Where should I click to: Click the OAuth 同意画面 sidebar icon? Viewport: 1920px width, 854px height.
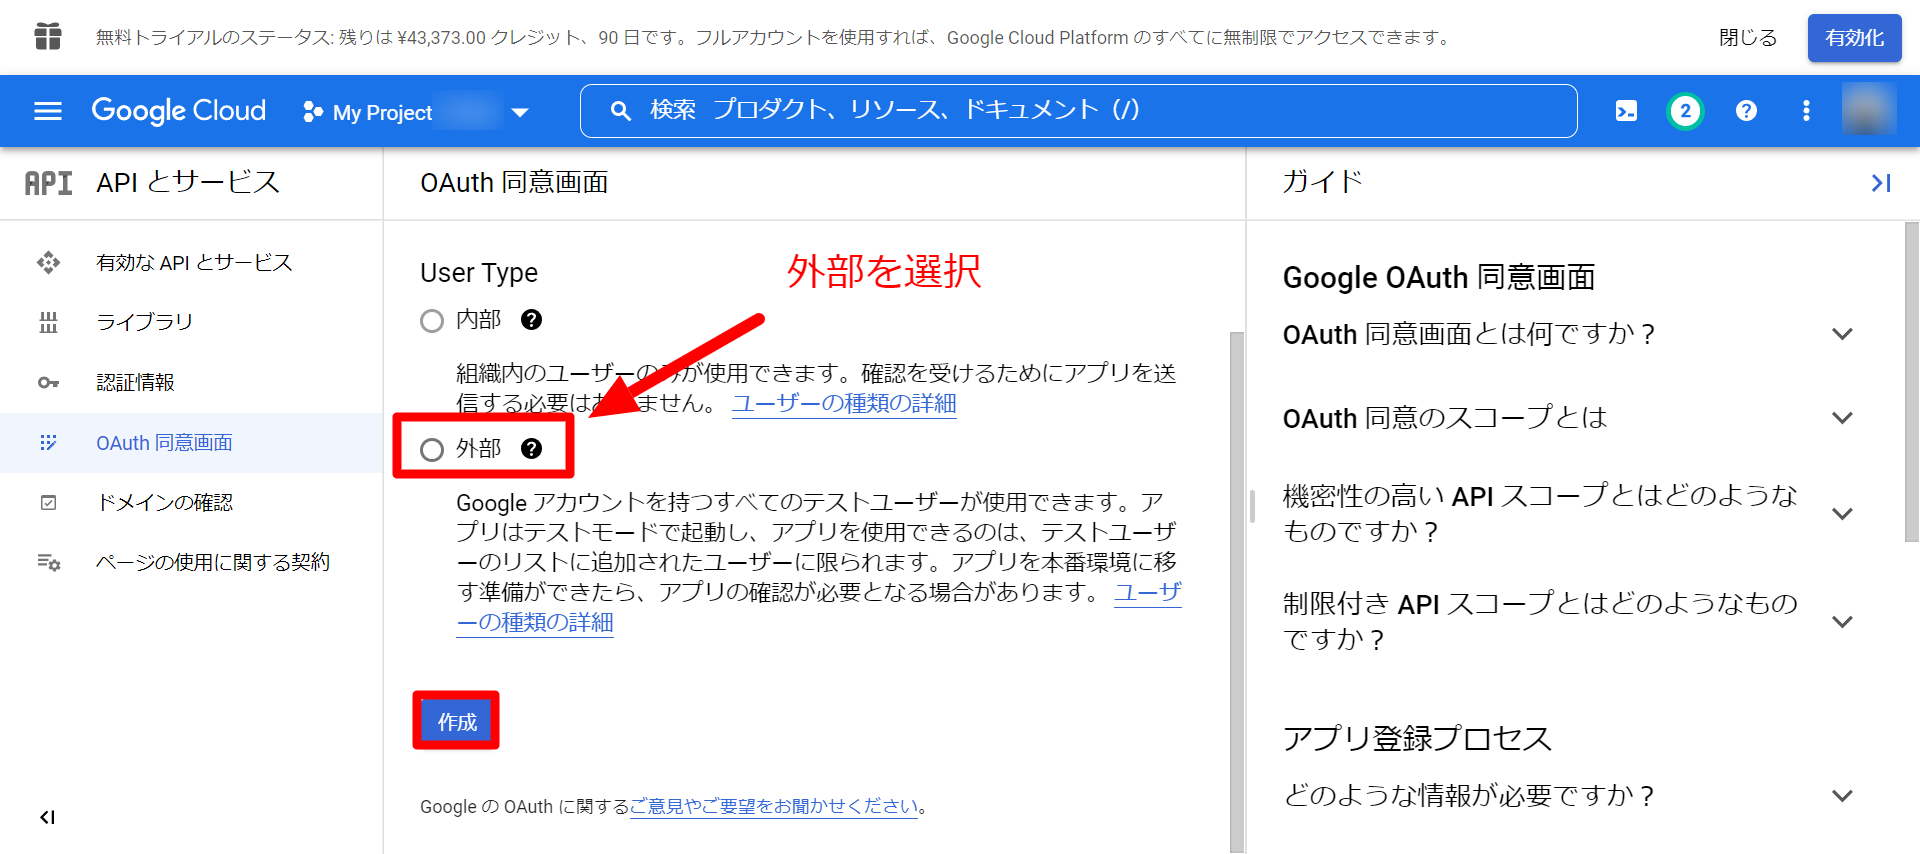pos(48,443)
